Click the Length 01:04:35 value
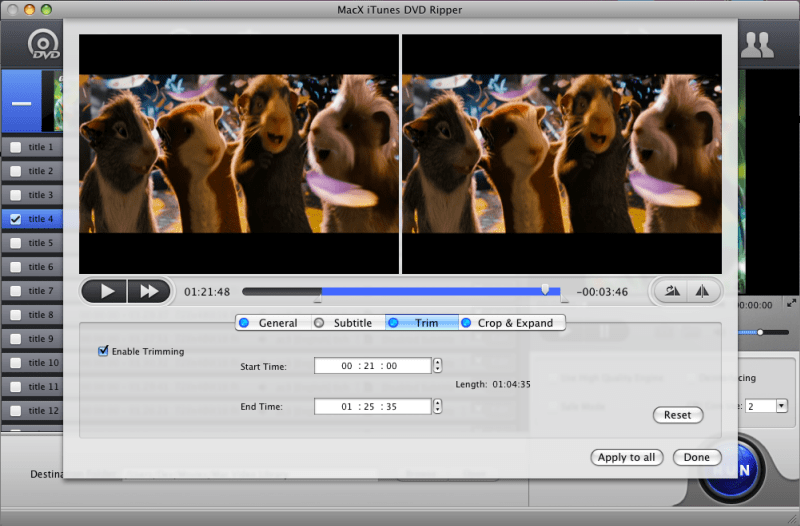The height and width of the screenshot is (526, 800). click(x=511, y=384)
